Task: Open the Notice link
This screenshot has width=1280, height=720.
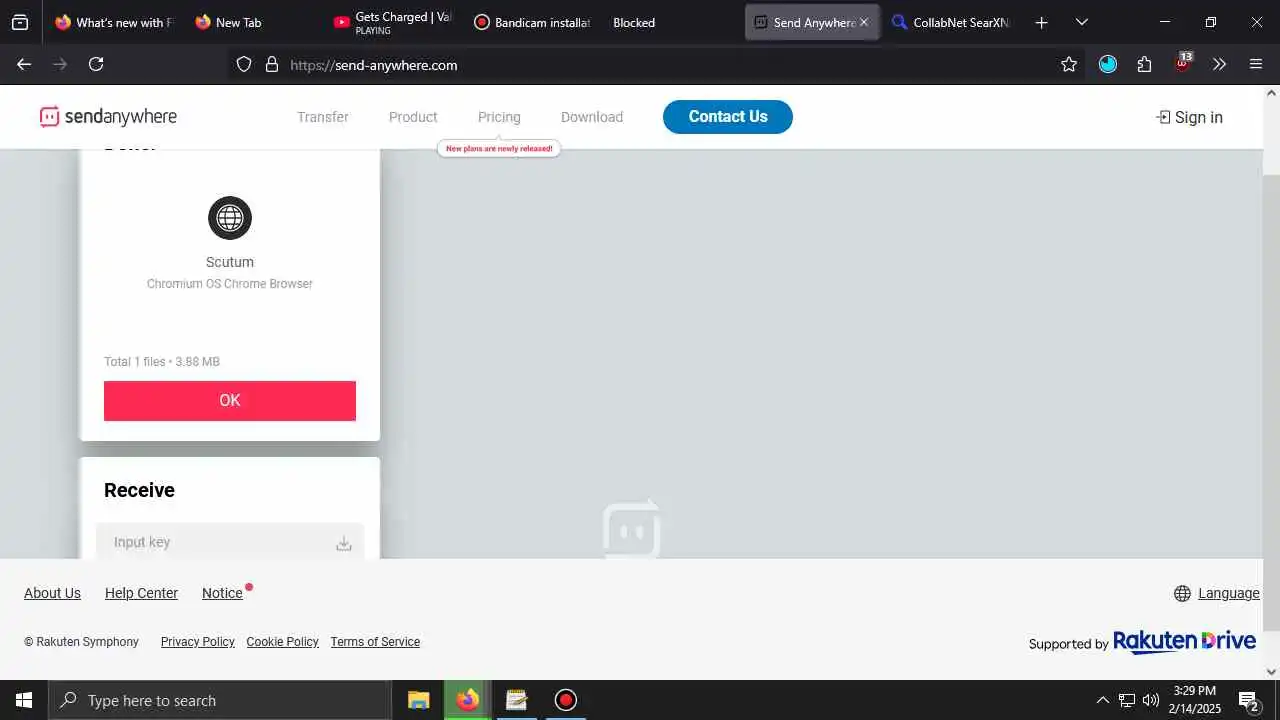Action: (x=222, y=593)
